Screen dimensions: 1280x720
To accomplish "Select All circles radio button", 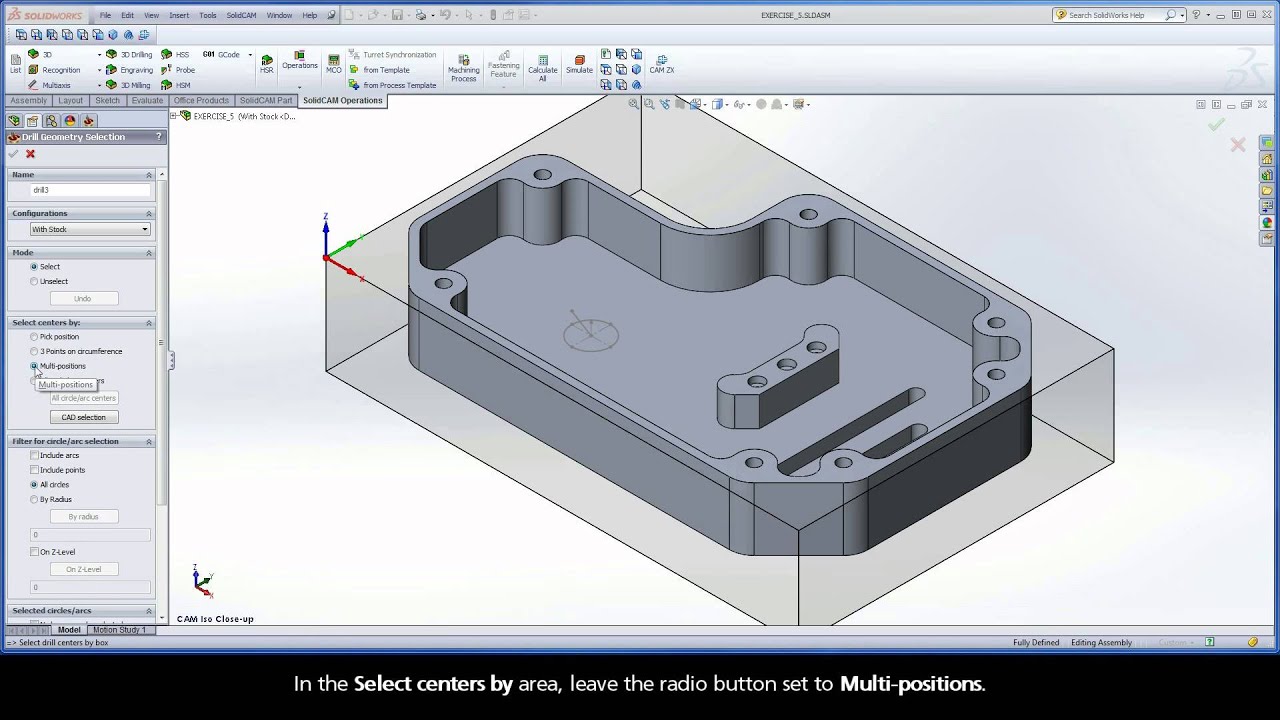I will pos(34,485).
